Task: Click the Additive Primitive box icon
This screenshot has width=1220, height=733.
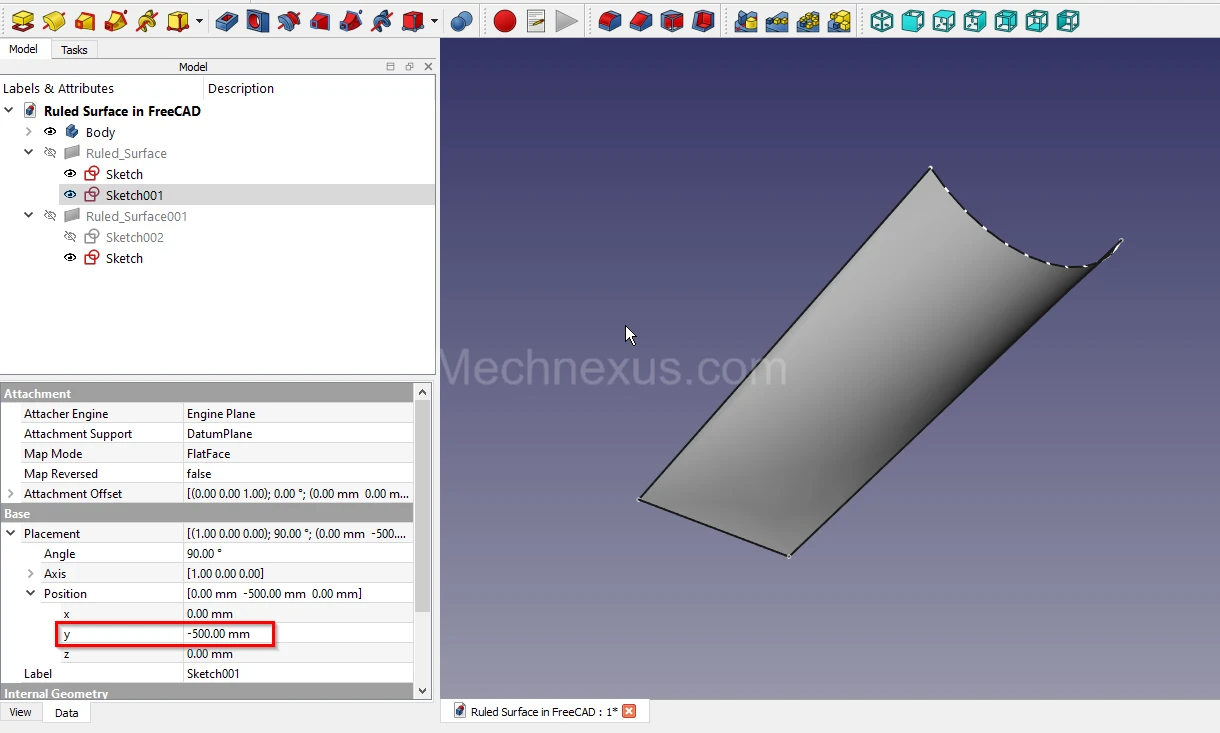Action: [178, 20]
